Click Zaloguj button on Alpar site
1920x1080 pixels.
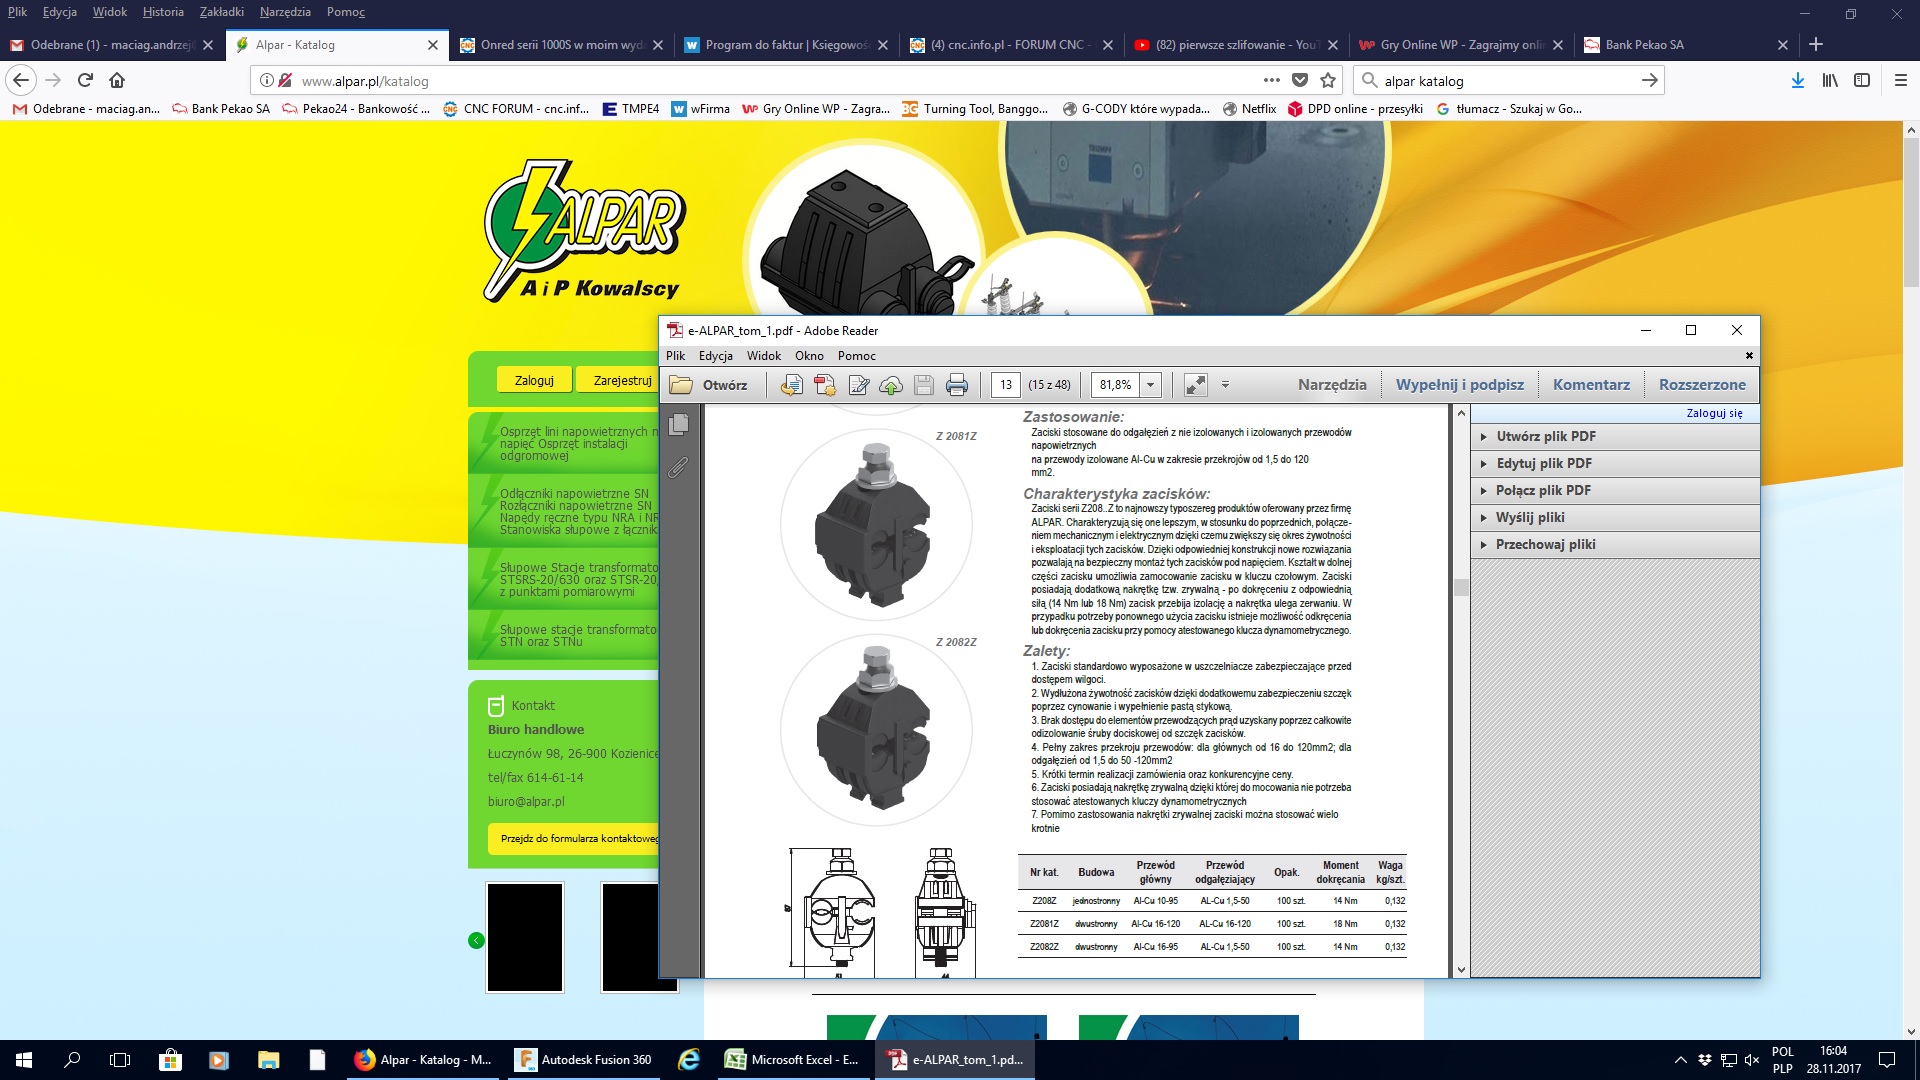(x=534, y=380)
